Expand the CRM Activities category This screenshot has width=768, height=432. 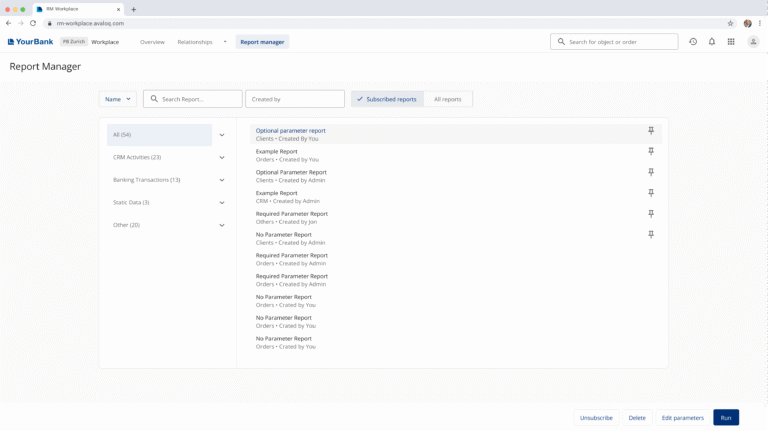point(222,157)
